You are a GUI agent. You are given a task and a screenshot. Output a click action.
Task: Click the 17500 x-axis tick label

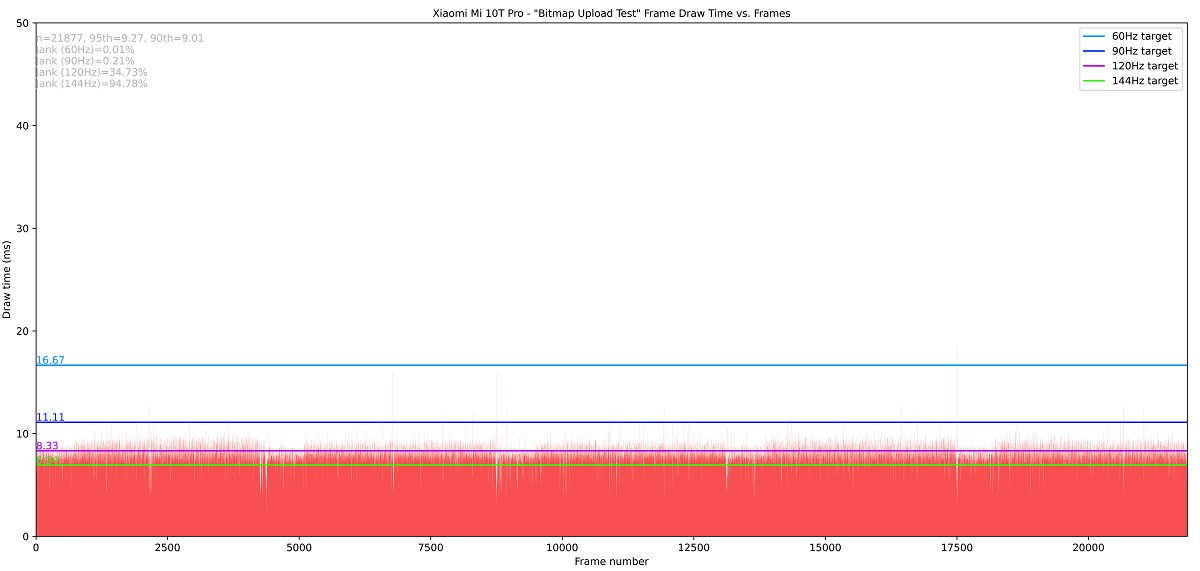point(957,547)
